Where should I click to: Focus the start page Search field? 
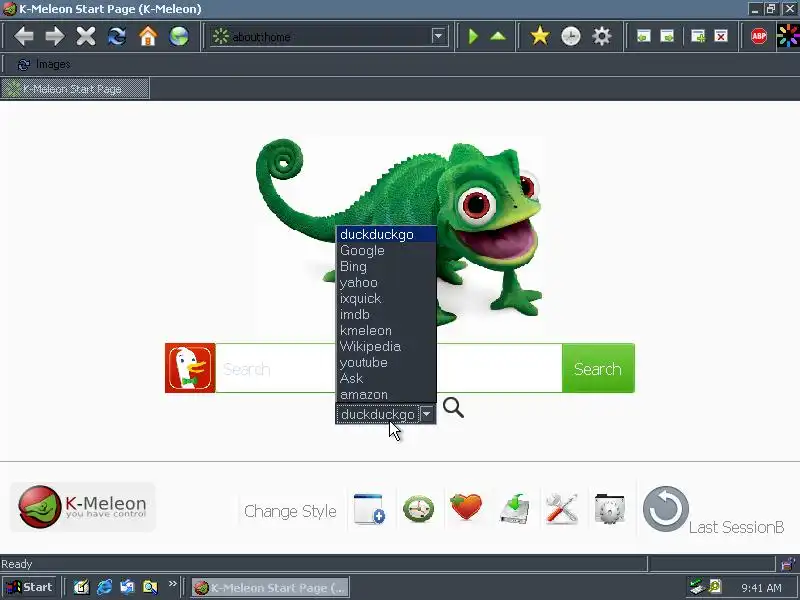point(389,368)
